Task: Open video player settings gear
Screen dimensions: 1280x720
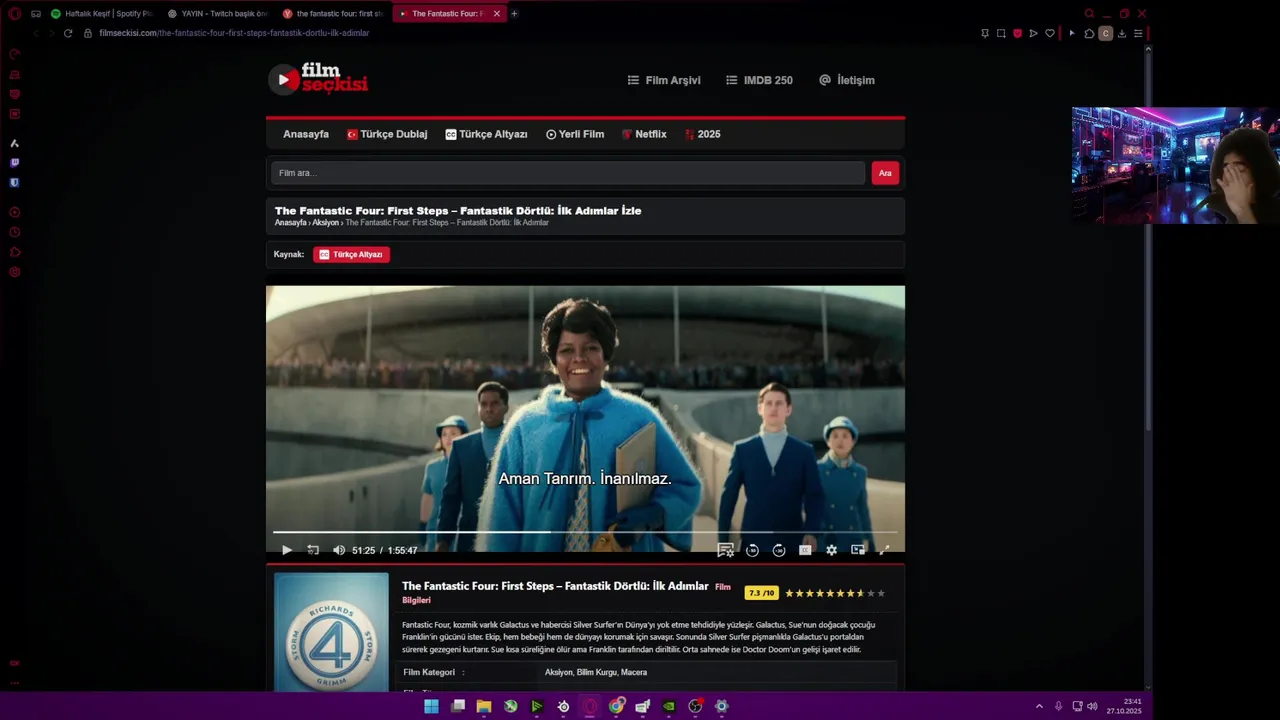Action: (x=831, y=550)
